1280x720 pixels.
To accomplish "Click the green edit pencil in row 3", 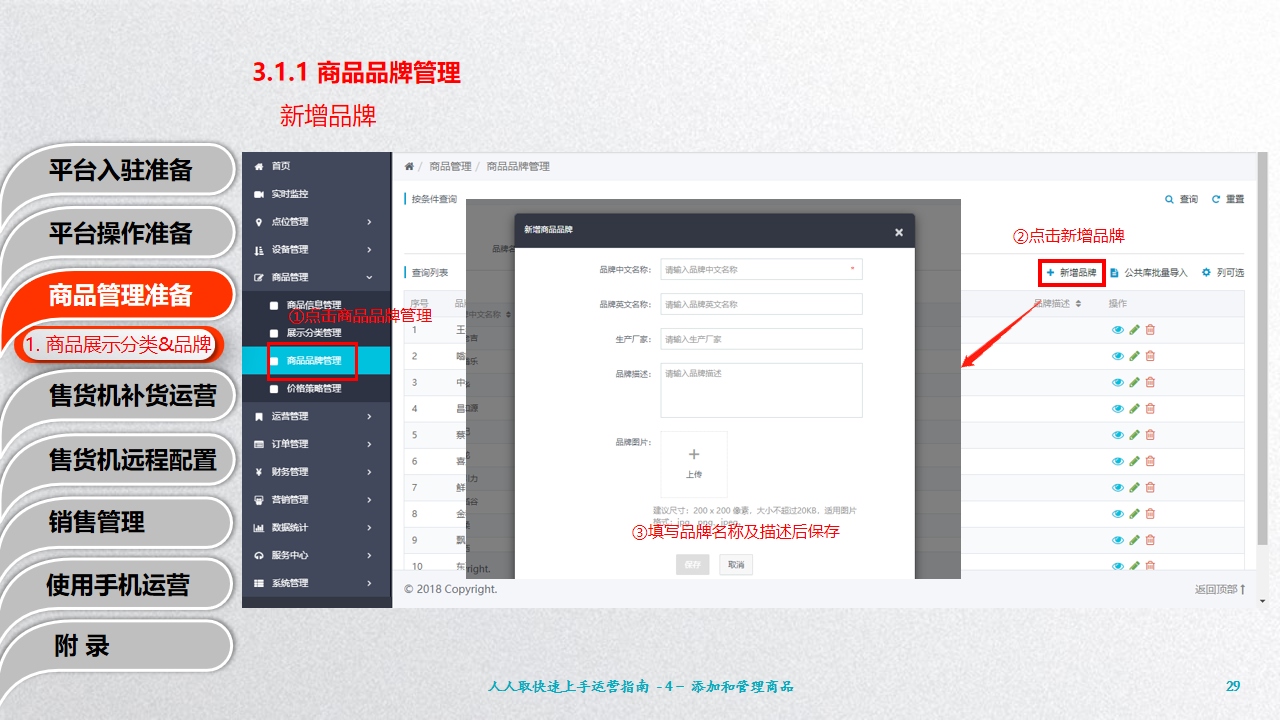I will (1134, 382).
